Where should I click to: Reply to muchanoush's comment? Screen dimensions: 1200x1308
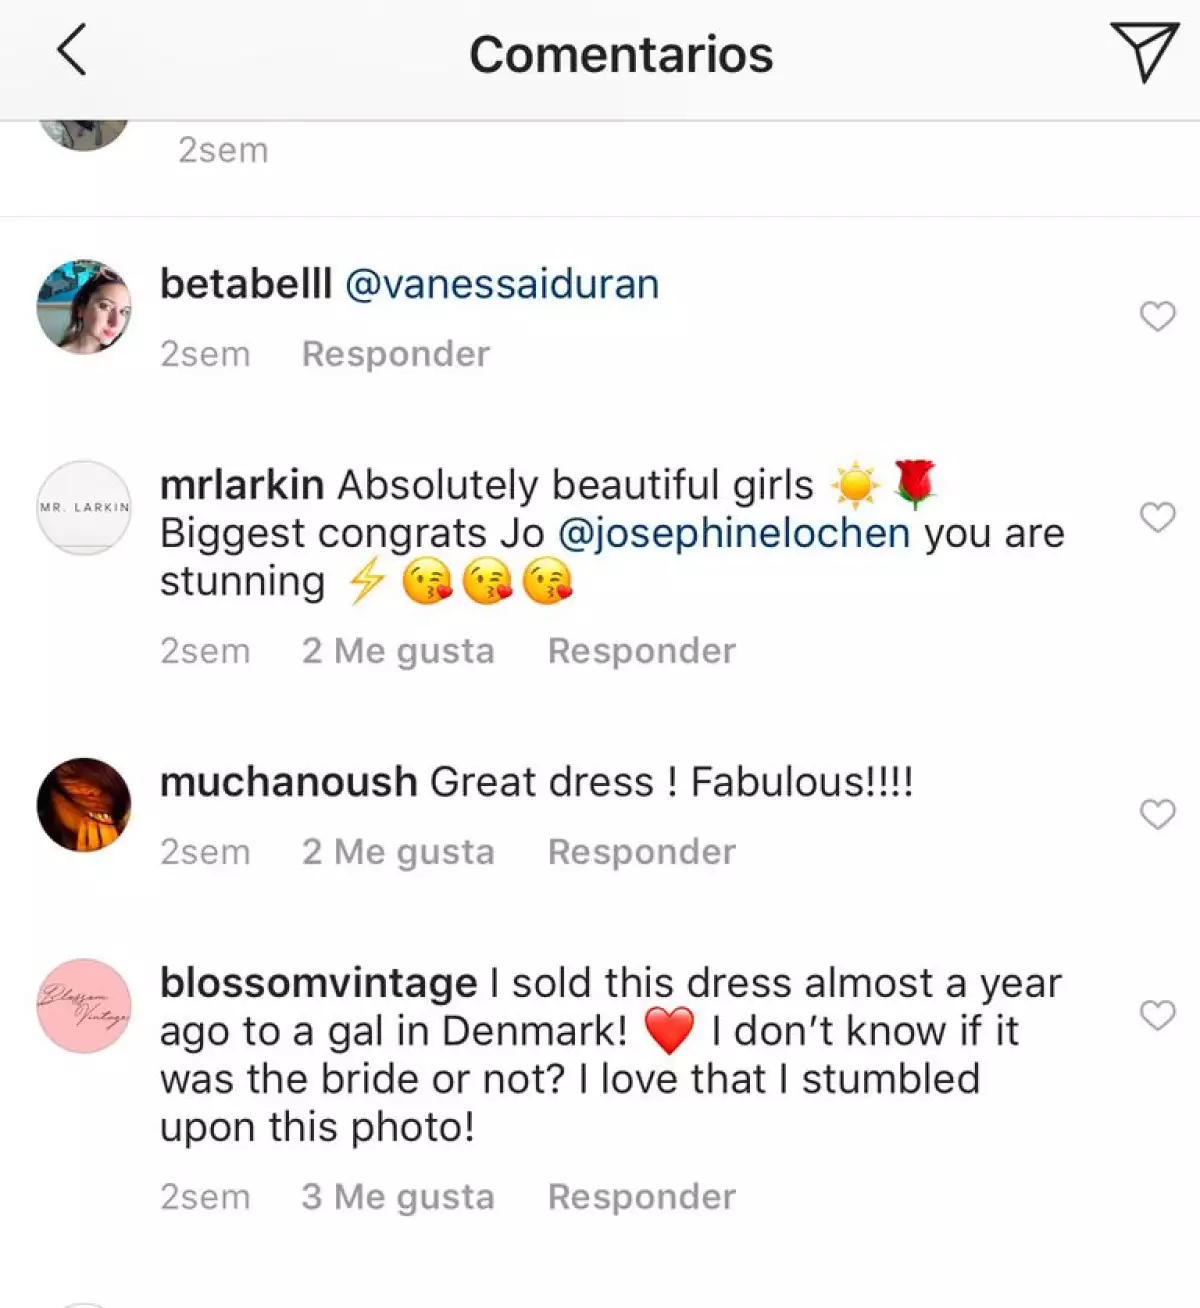(641, 852)
